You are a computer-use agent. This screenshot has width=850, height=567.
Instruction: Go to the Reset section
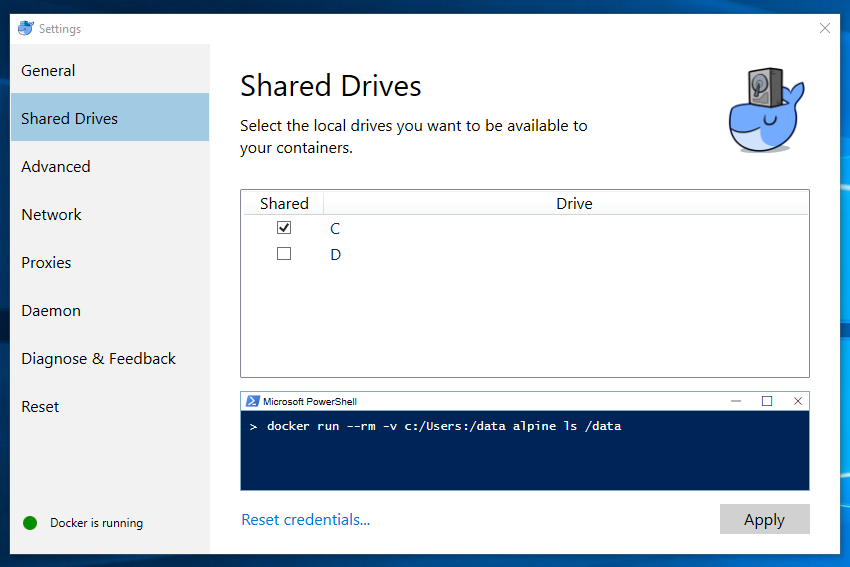(110, 407)
